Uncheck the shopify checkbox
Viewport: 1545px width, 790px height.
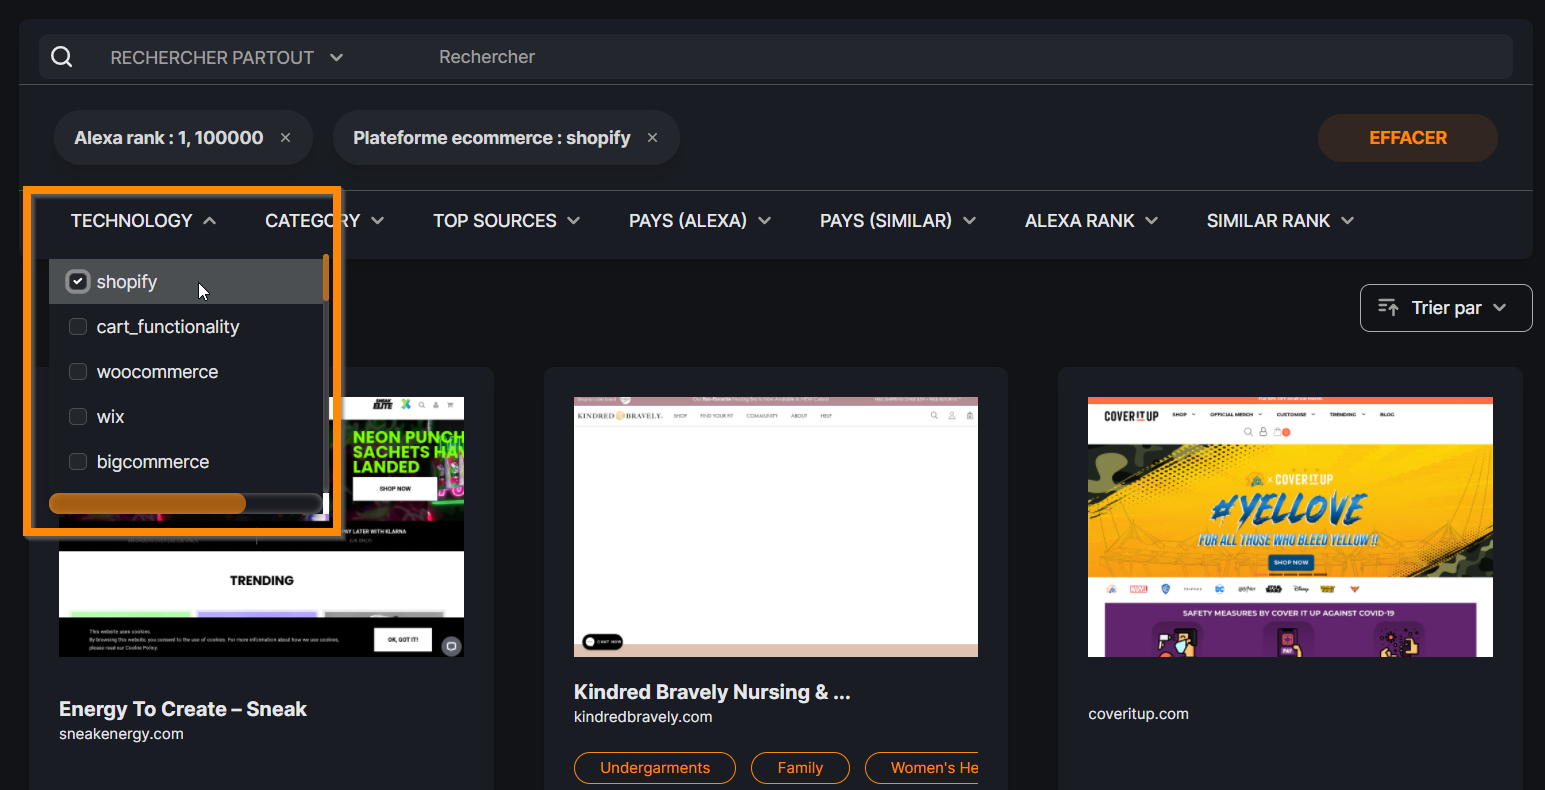click(x=78, y=282)
